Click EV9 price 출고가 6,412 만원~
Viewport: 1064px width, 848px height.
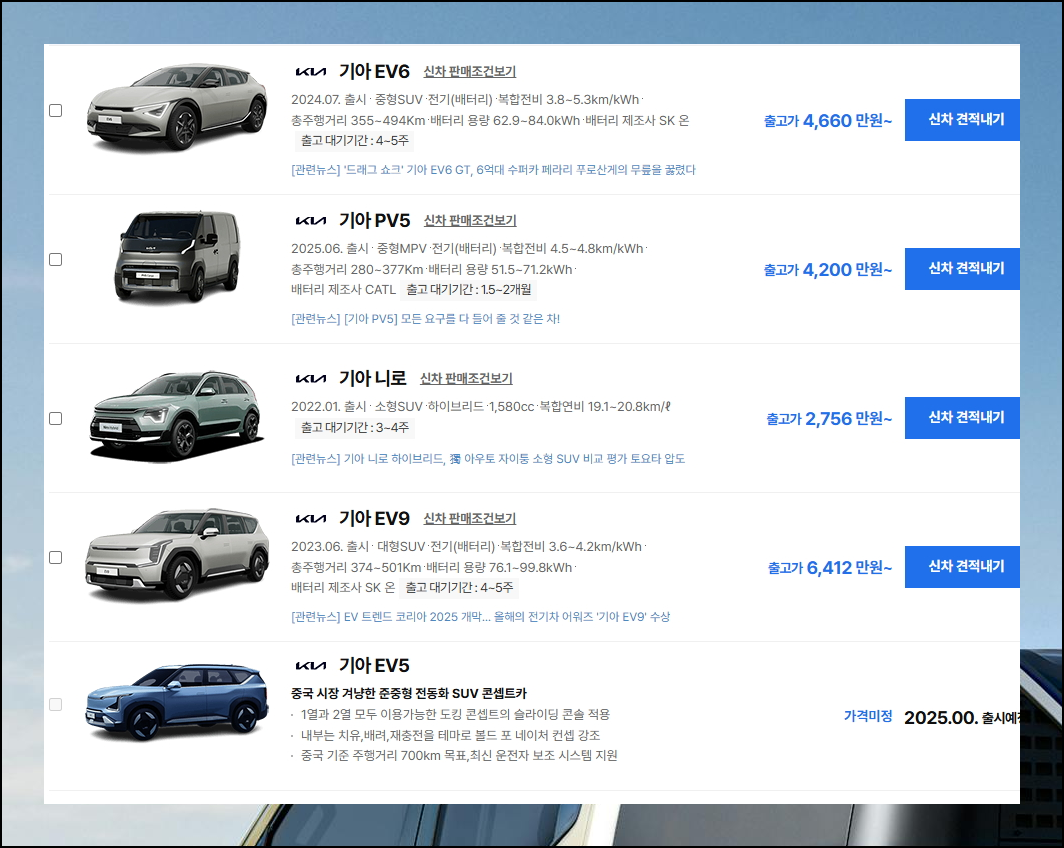click(830, 568)
